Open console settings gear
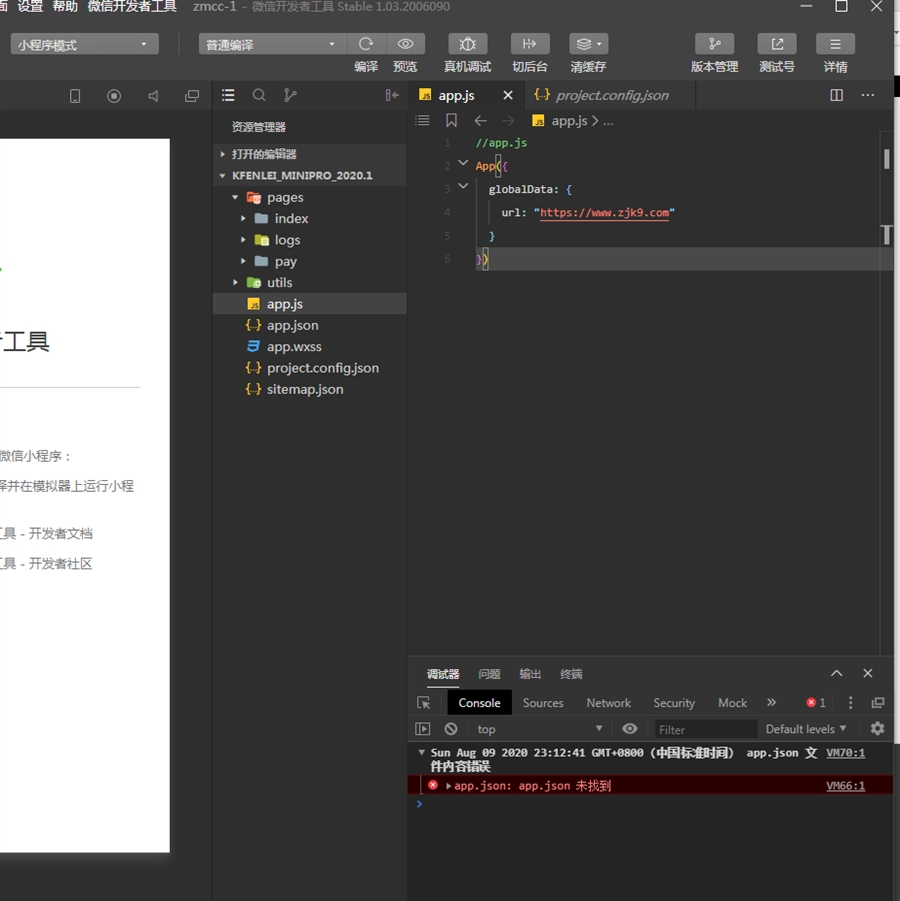Viewport: 900px width, 901px height. point(877,729)
